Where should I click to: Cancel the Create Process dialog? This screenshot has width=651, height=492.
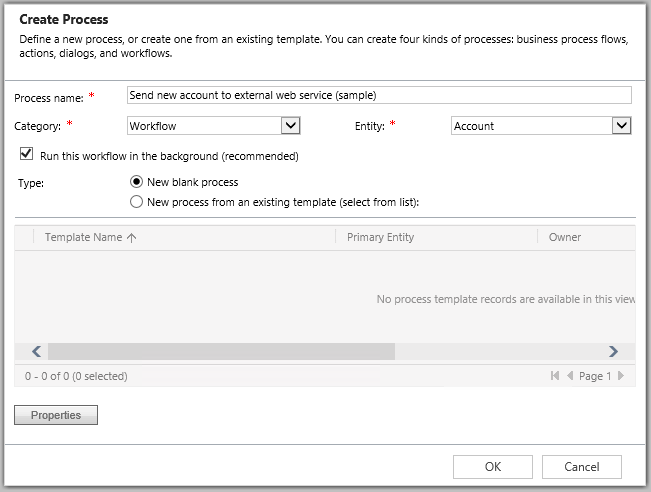coord(582,467)
